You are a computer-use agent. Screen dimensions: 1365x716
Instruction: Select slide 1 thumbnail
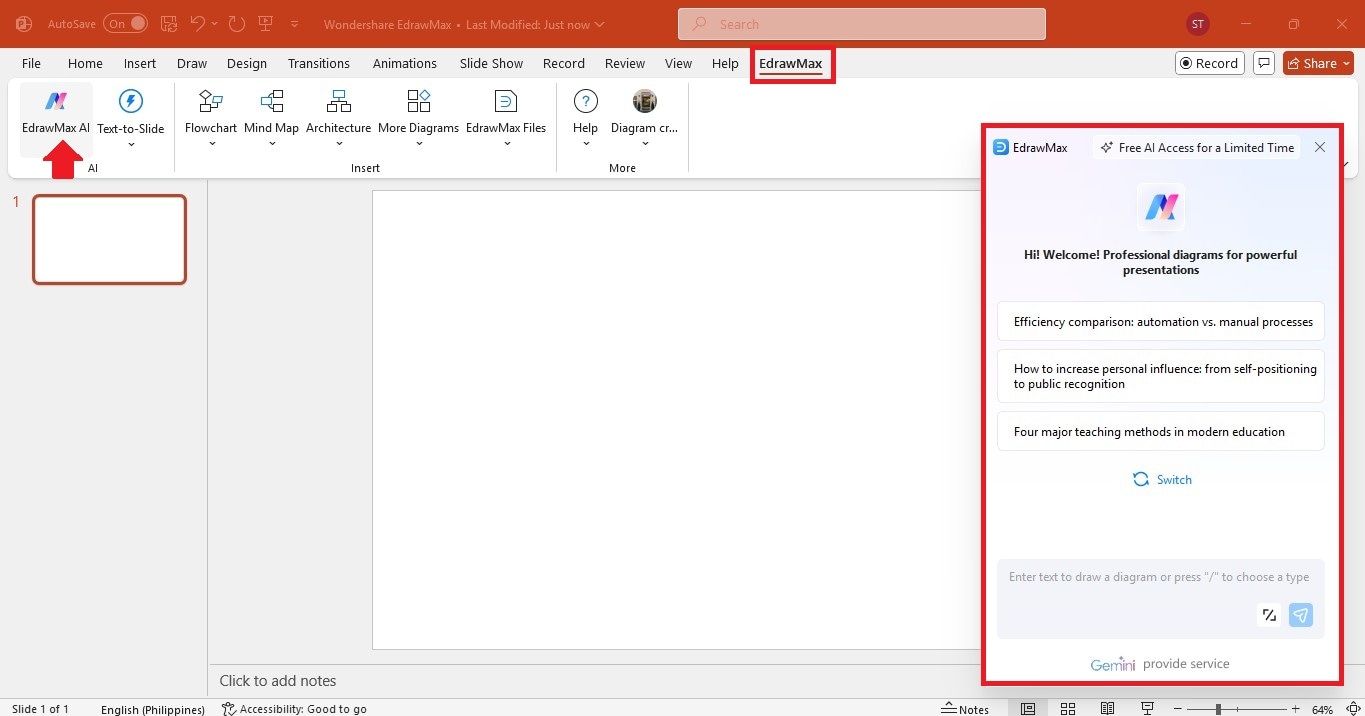click(110, 240)
